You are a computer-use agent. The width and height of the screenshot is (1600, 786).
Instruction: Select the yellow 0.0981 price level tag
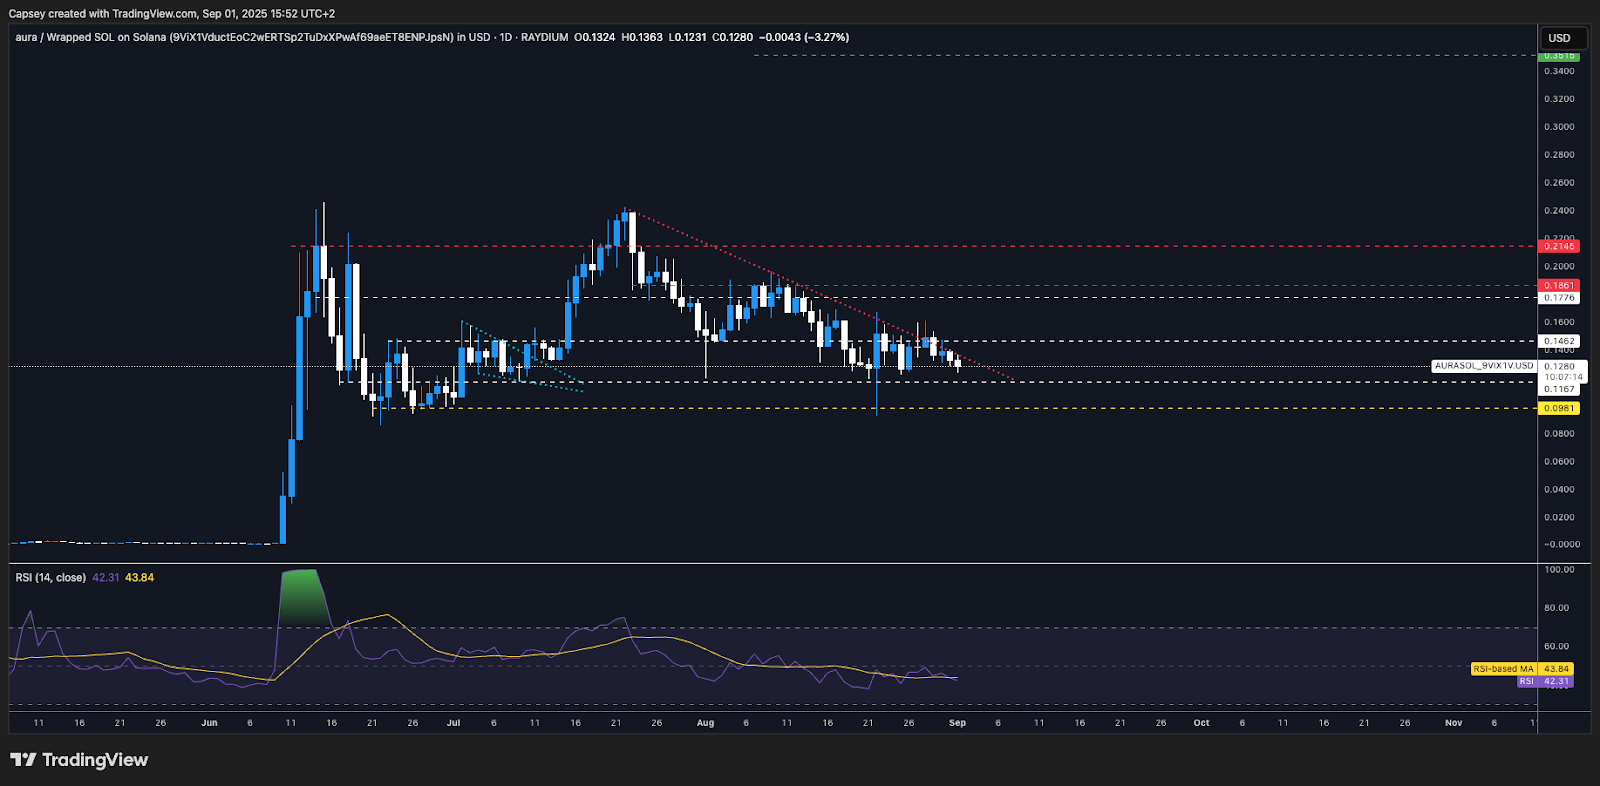[x=1559, y=408]
